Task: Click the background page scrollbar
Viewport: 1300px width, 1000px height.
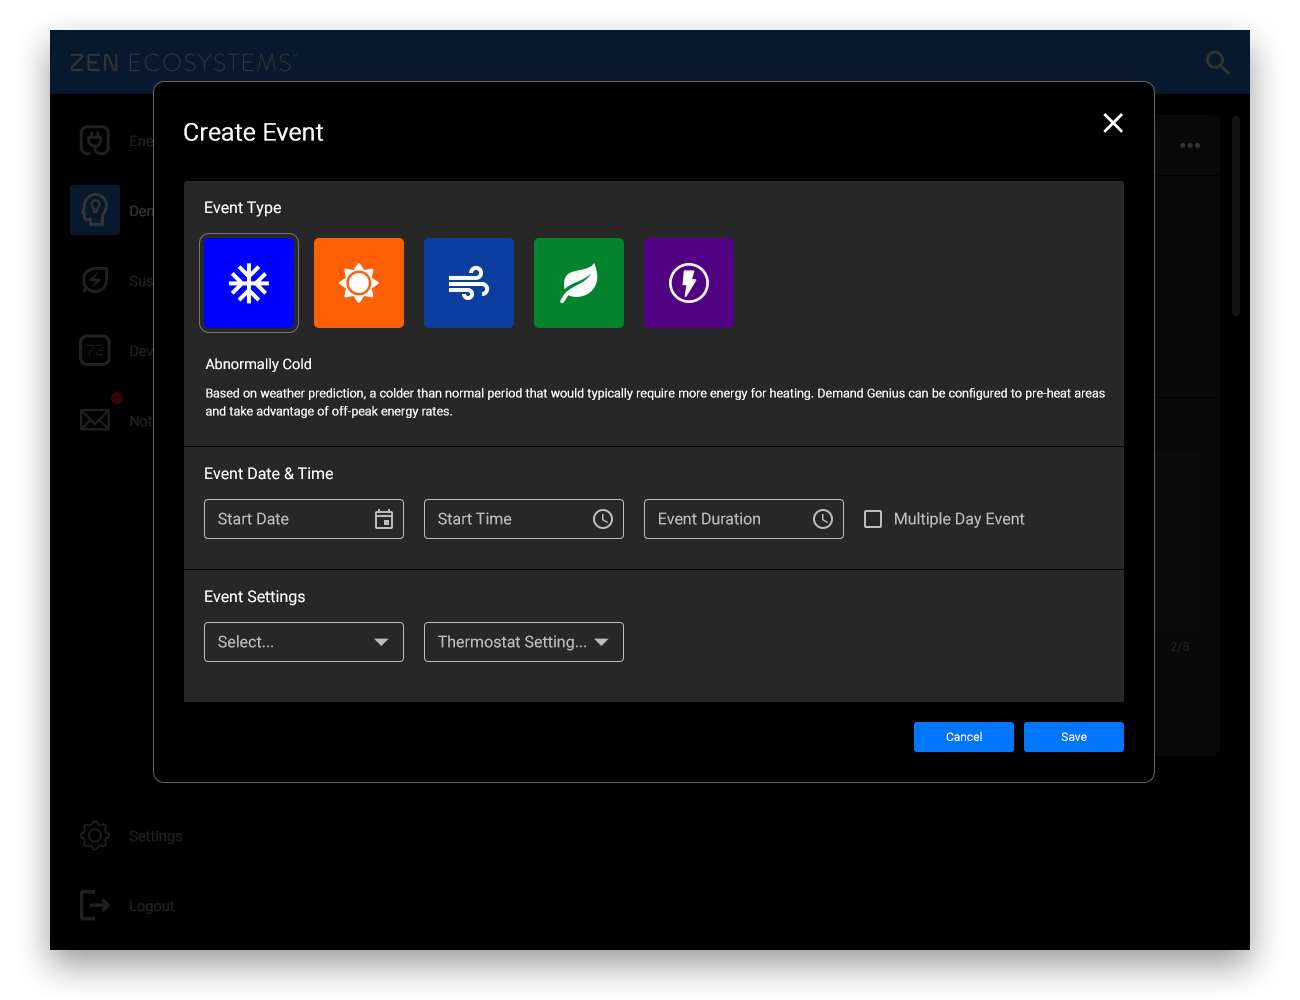Action: coord(1236,216)
